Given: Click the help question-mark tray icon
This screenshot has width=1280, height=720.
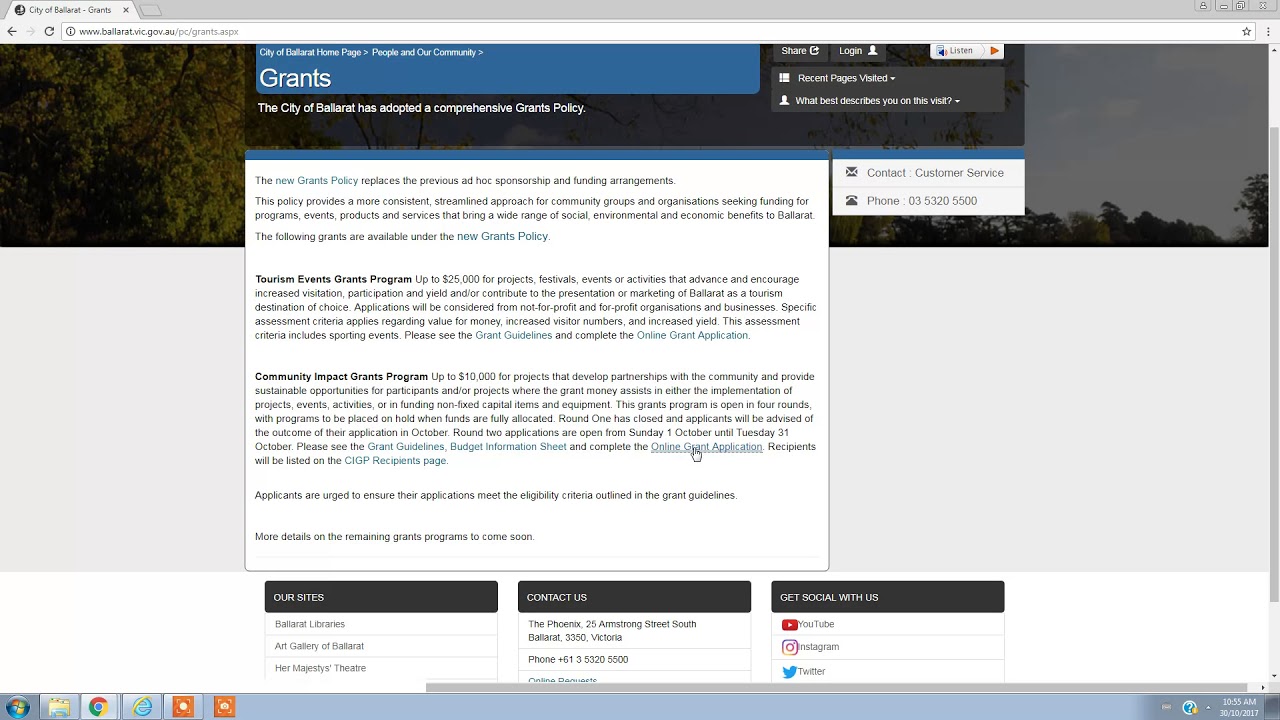Looking at the screenshot, I should (1189, 708).
